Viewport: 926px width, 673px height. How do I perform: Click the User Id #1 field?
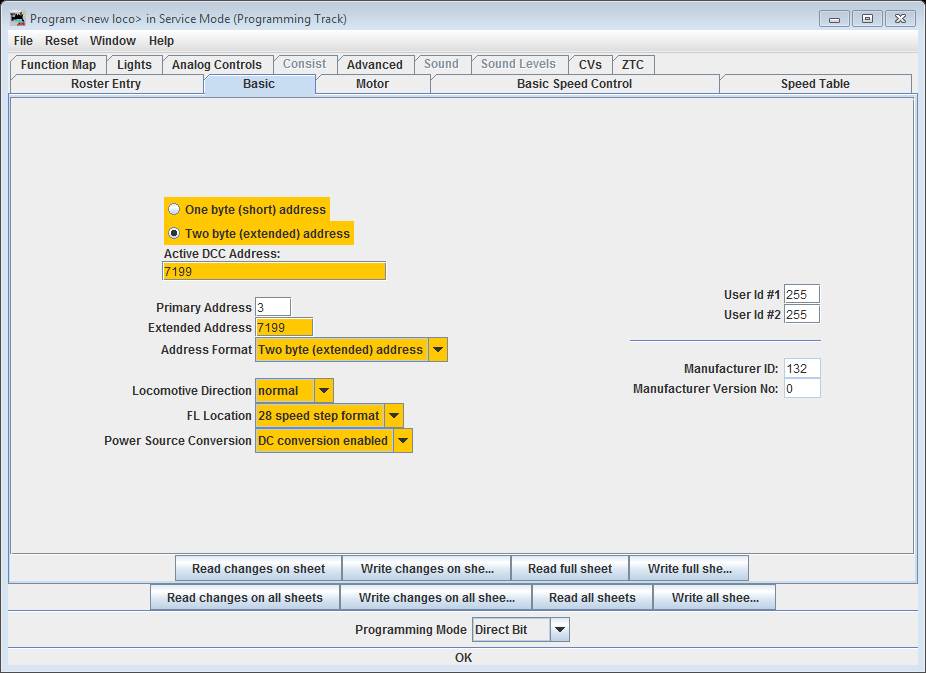pos(801,295)
